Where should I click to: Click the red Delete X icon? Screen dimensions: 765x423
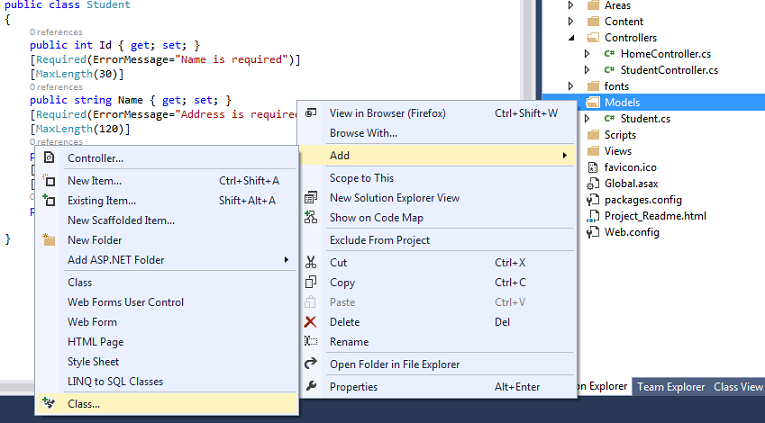point(310,322)
